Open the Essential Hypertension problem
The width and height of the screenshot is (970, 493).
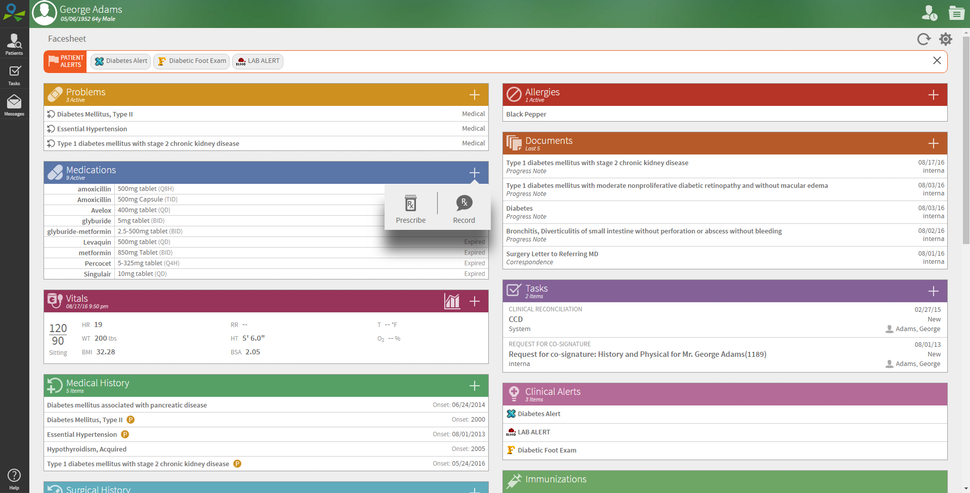(x=92, y=129)
